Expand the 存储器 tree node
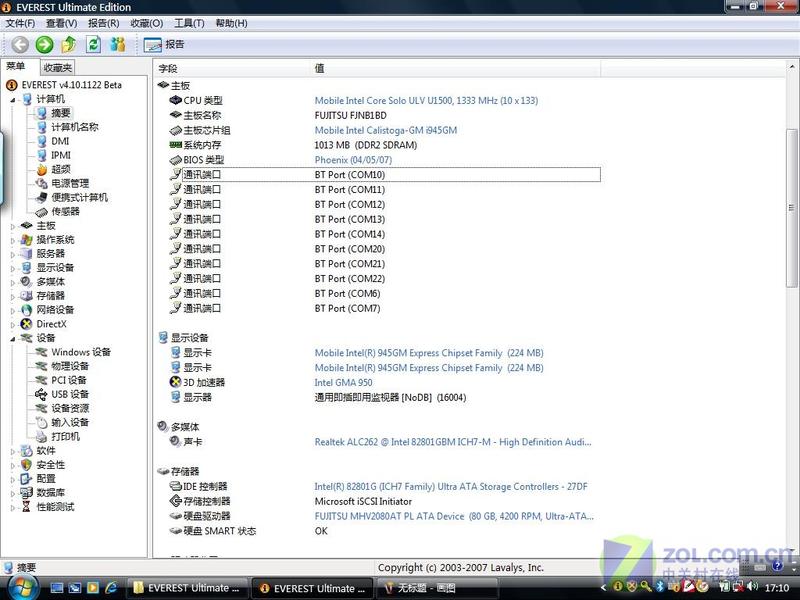This screenshot has height=600, width=800. point(13,296)
